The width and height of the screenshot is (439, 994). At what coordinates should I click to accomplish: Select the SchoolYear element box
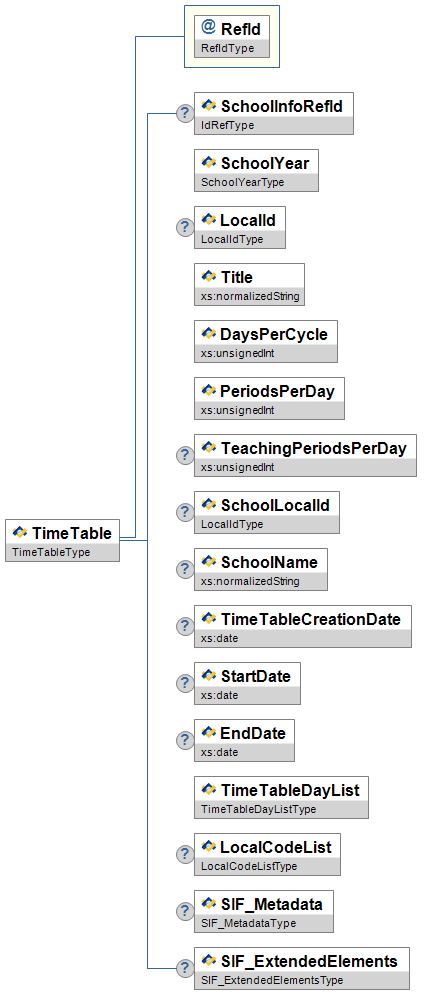point(257,171)
